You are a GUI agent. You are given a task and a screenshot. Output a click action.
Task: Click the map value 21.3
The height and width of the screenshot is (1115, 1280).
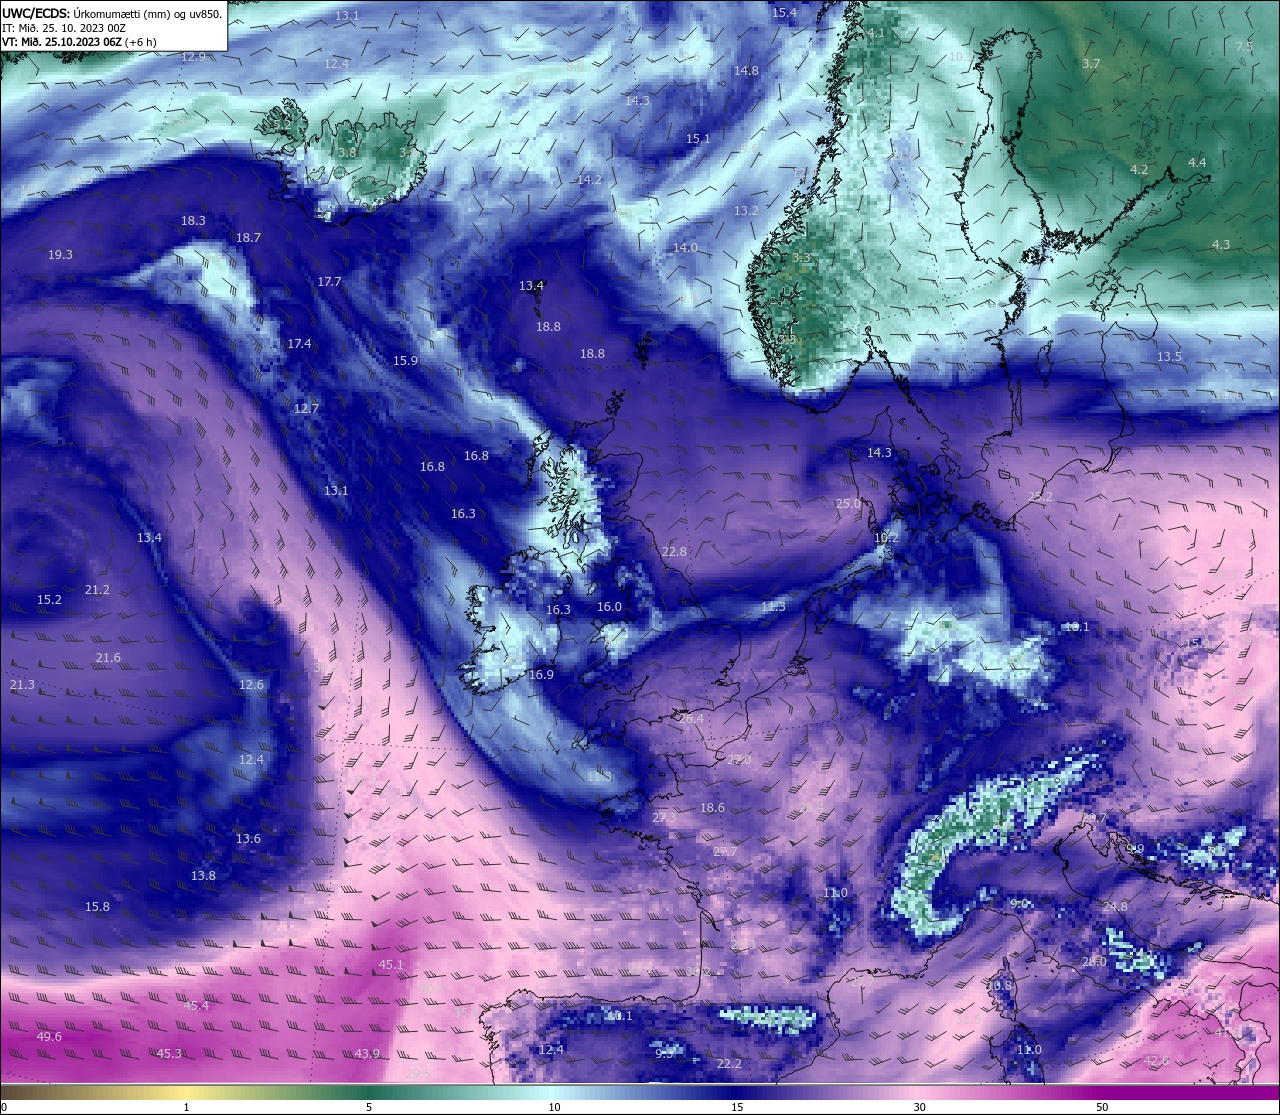point(21,685)
